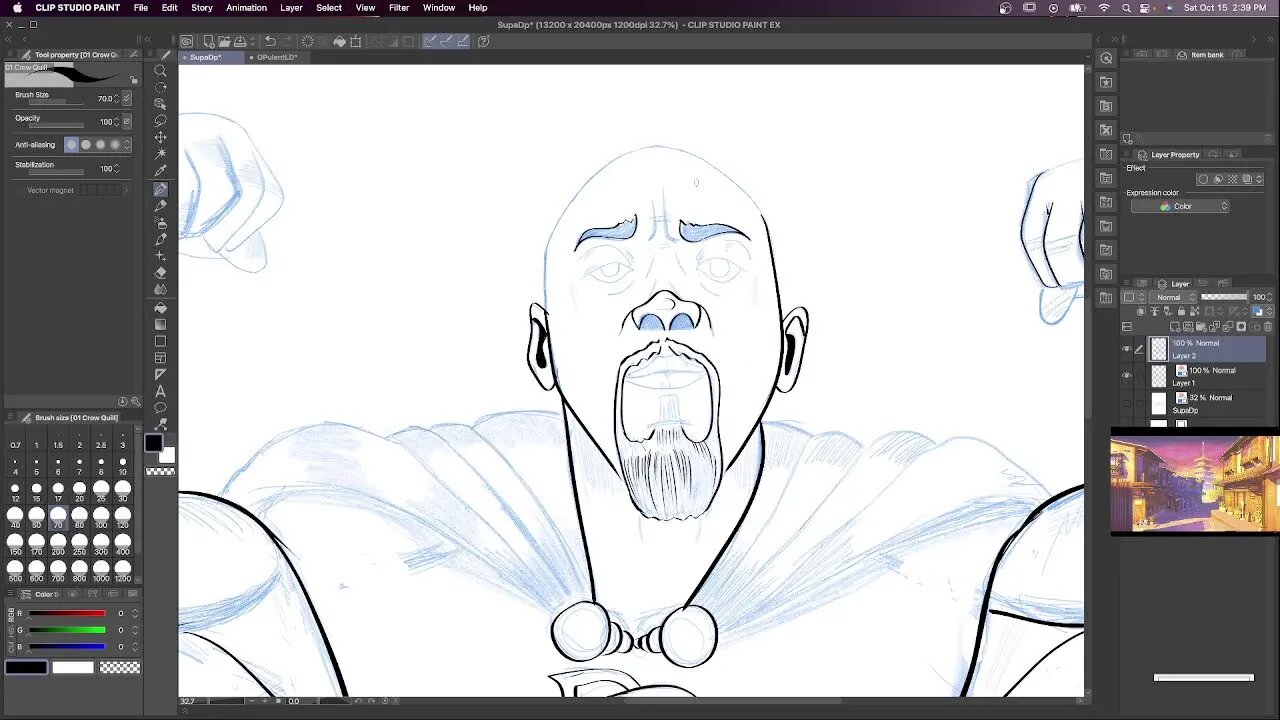The image size is (1280, 720).
Task: Select the Eraser tool
Action: (160, 272)
